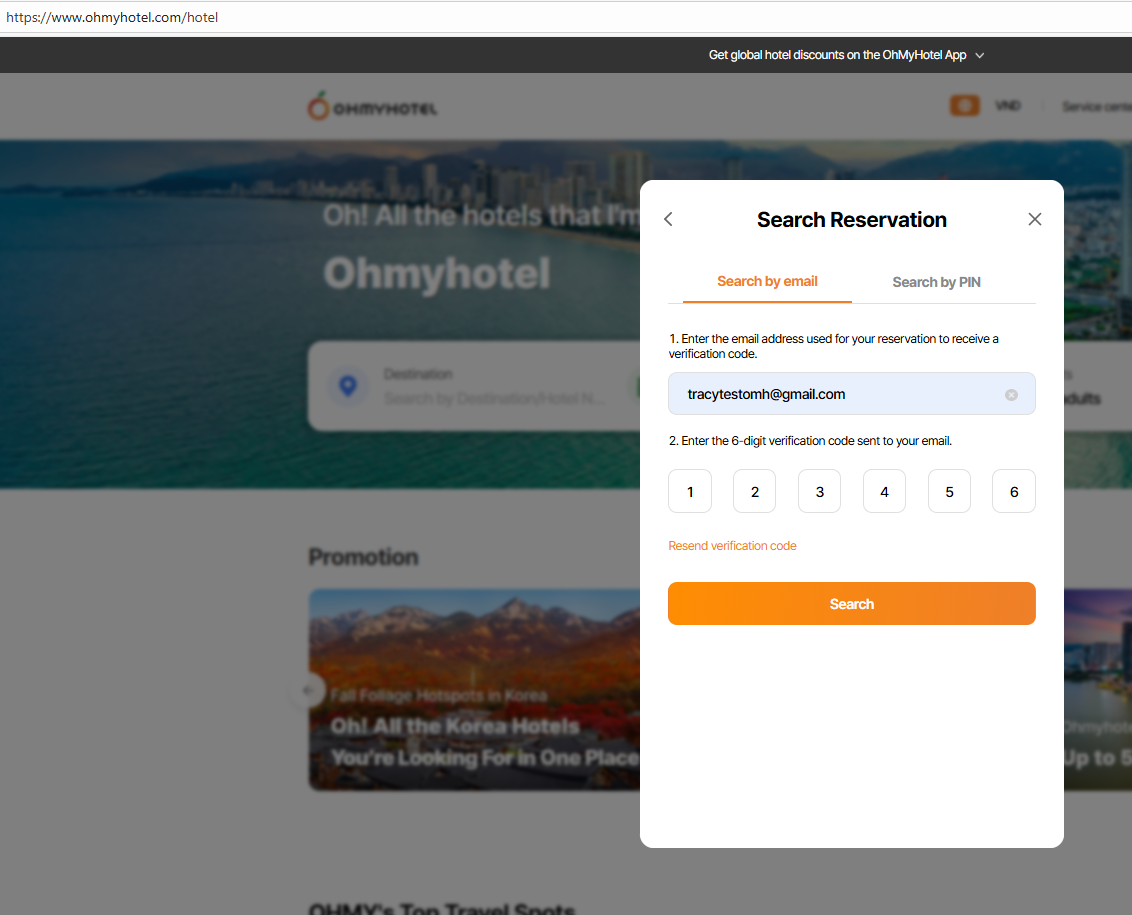Click the destination location pin icon
The width and height of the screenshot is (1132, 915).
348,386
